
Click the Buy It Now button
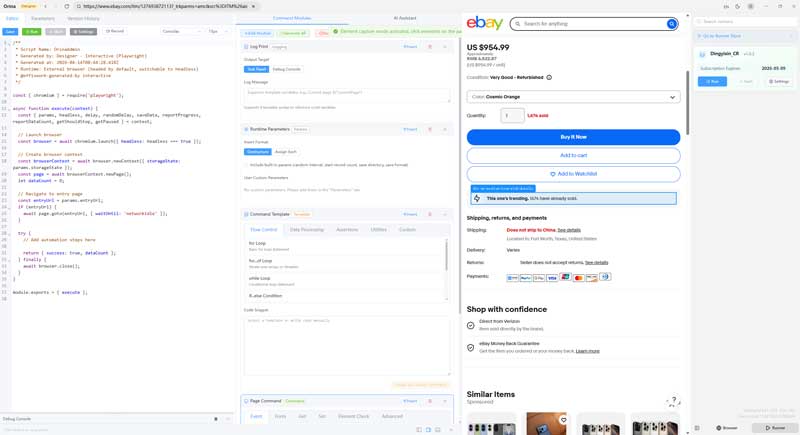pyautogui.click(x=573, y=137)
